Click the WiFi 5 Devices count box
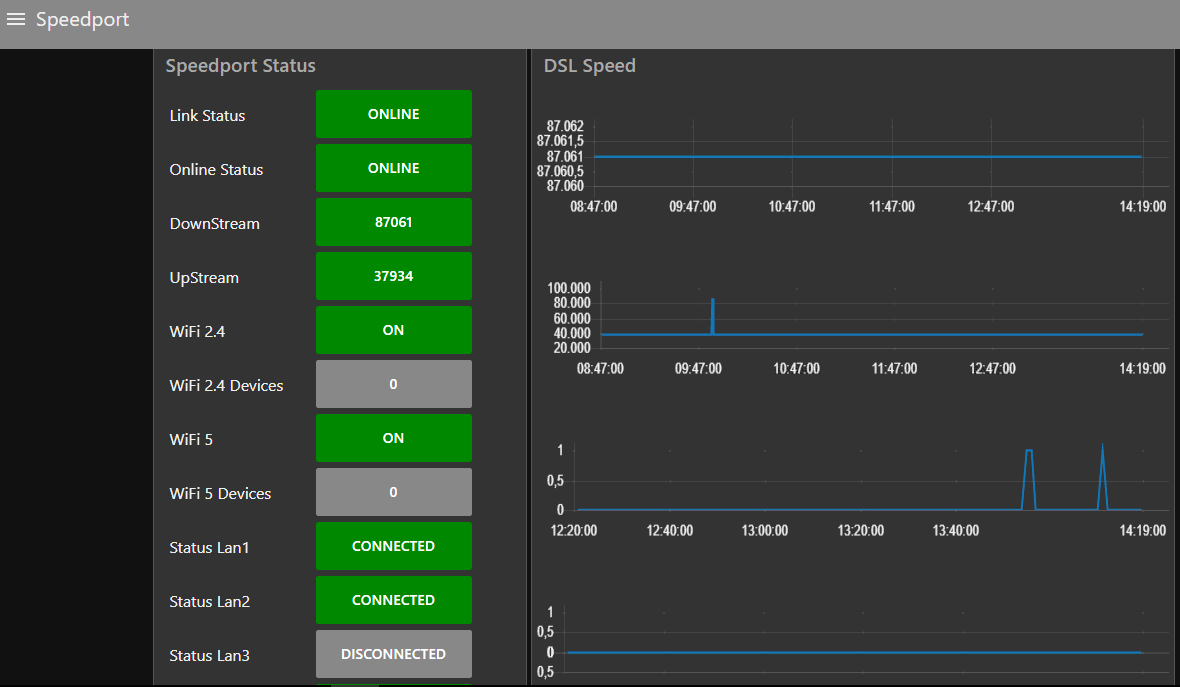Screen dimensions: 1180x687 tap(394, 492)
